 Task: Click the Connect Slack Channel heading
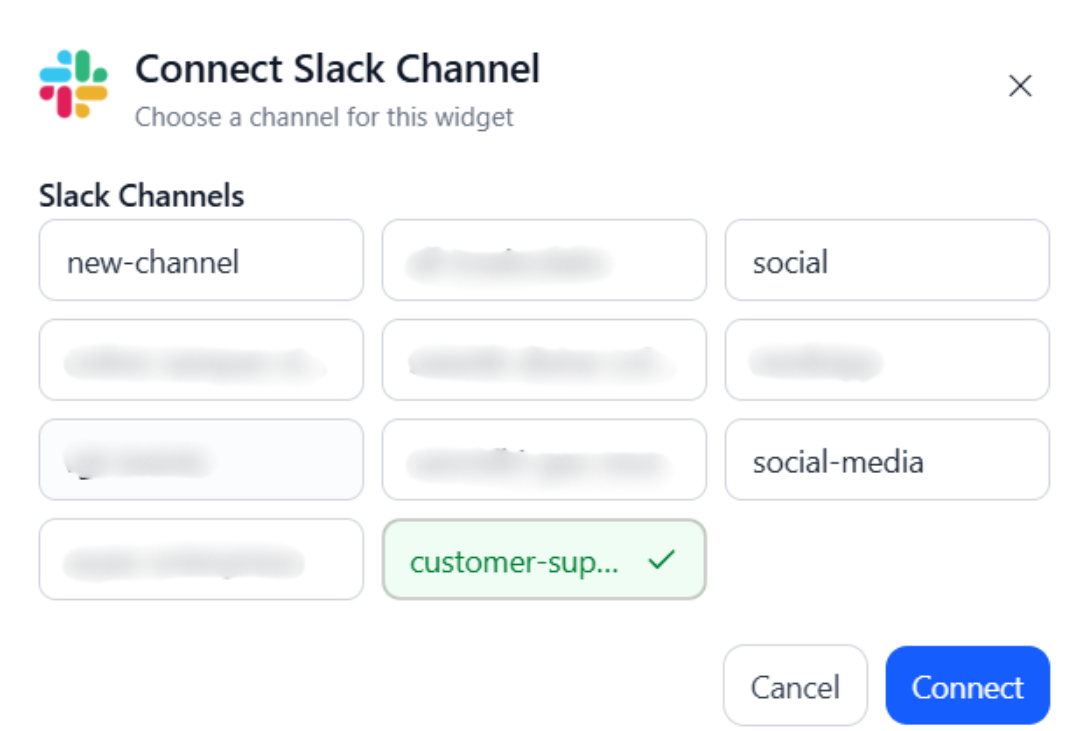tap(337, 69)
